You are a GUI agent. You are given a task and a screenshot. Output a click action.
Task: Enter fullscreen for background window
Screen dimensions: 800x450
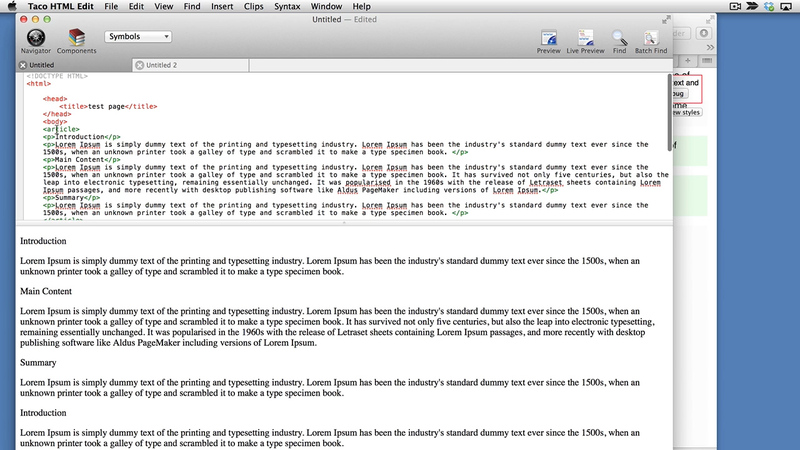(710, 20)
